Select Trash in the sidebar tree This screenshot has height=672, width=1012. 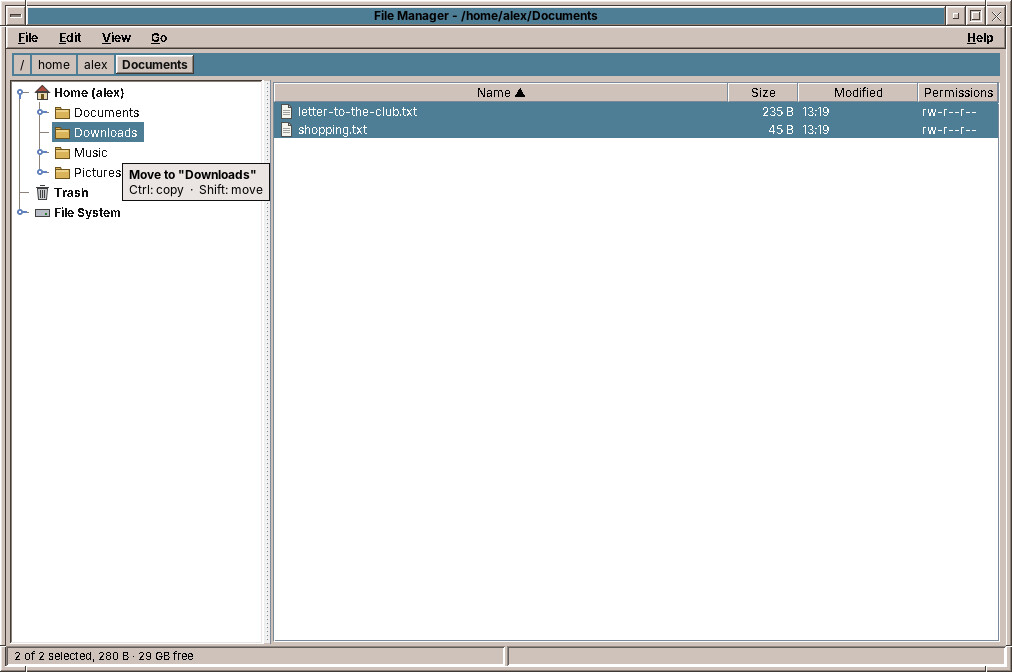[71, 192]
